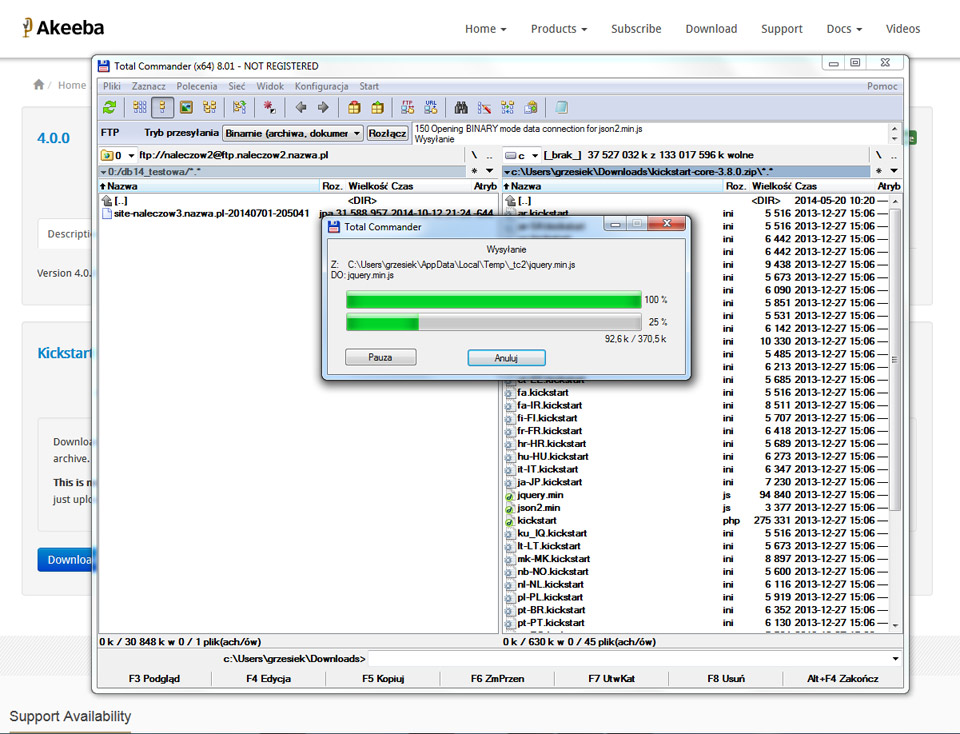Open new FTP URL connection icon
Image resolution: width=960 pixels, height=734 pixels.
click(430, 108)
